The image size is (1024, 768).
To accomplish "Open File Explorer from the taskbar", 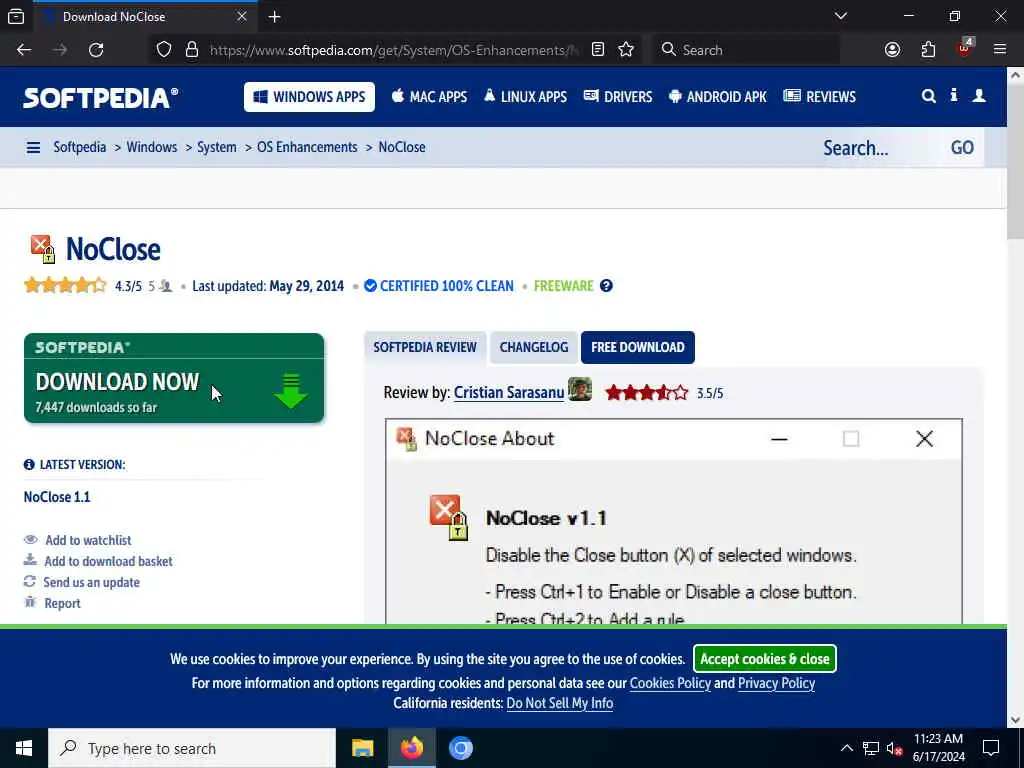I will click(362, 748).
